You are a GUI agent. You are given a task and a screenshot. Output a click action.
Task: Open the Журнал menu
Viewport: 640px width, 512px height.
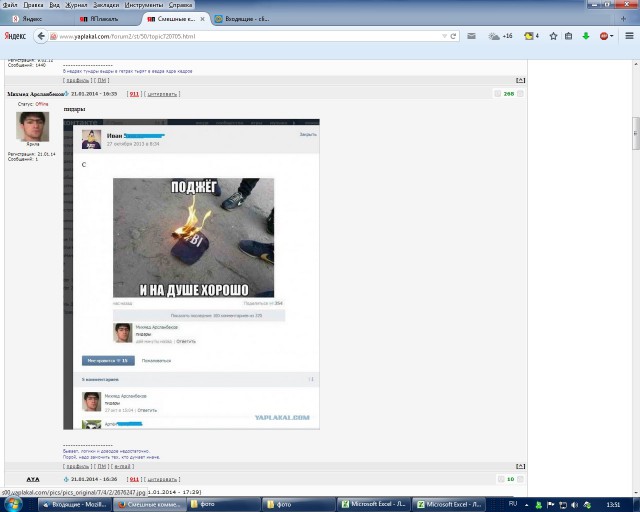coord(76,5)
